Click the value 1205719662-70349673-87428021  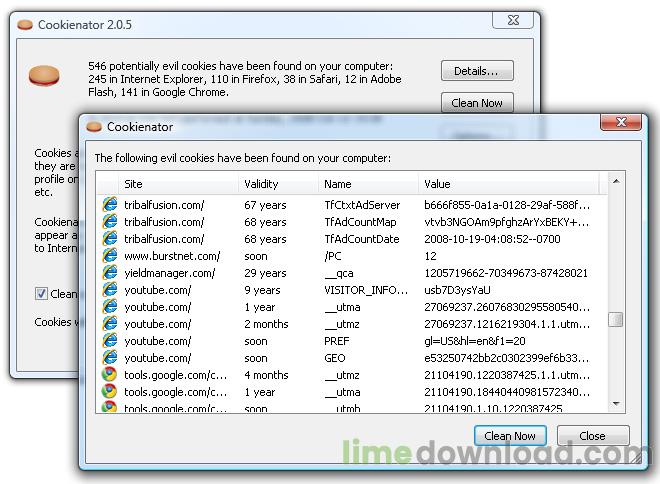[506, 273]
